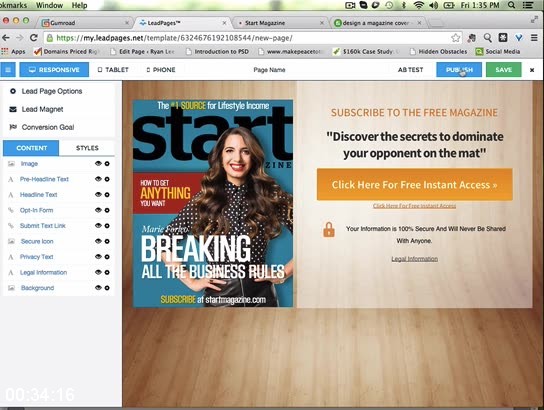Click the AB TEST button
This screenshot has width=544, height=410.
410,70
